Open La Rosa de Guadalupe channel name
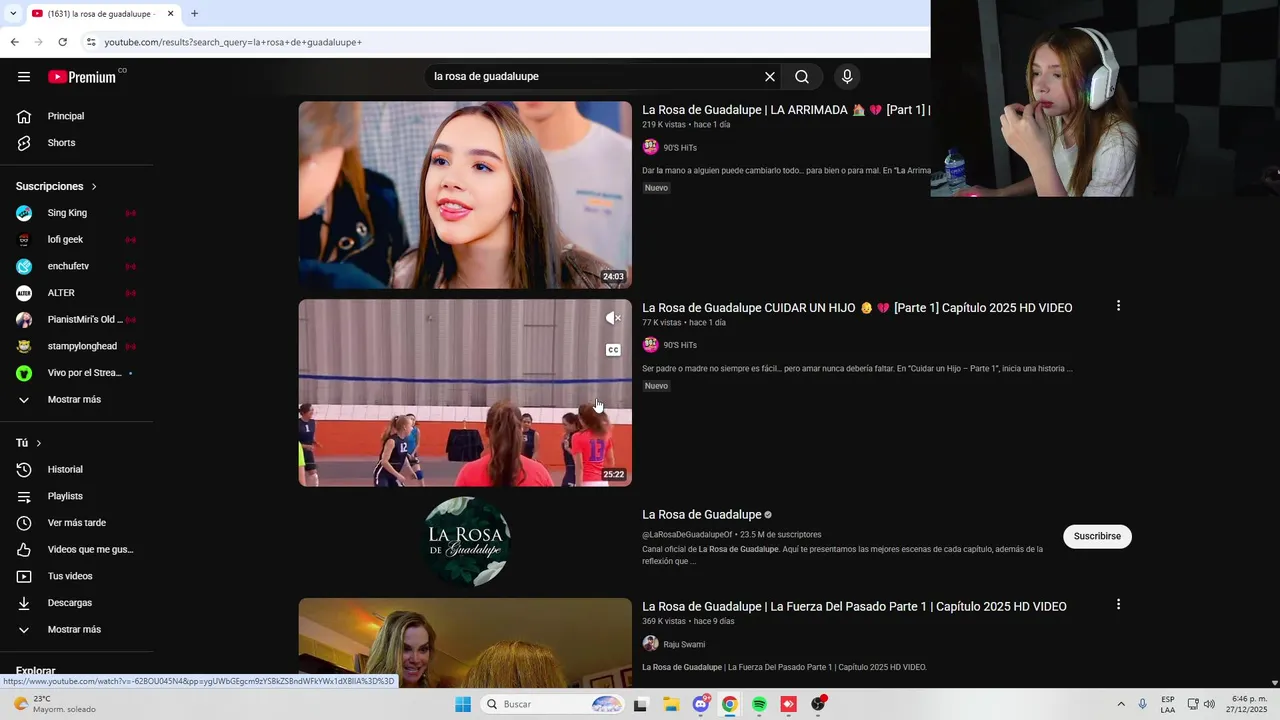 (x=702, y=515)
